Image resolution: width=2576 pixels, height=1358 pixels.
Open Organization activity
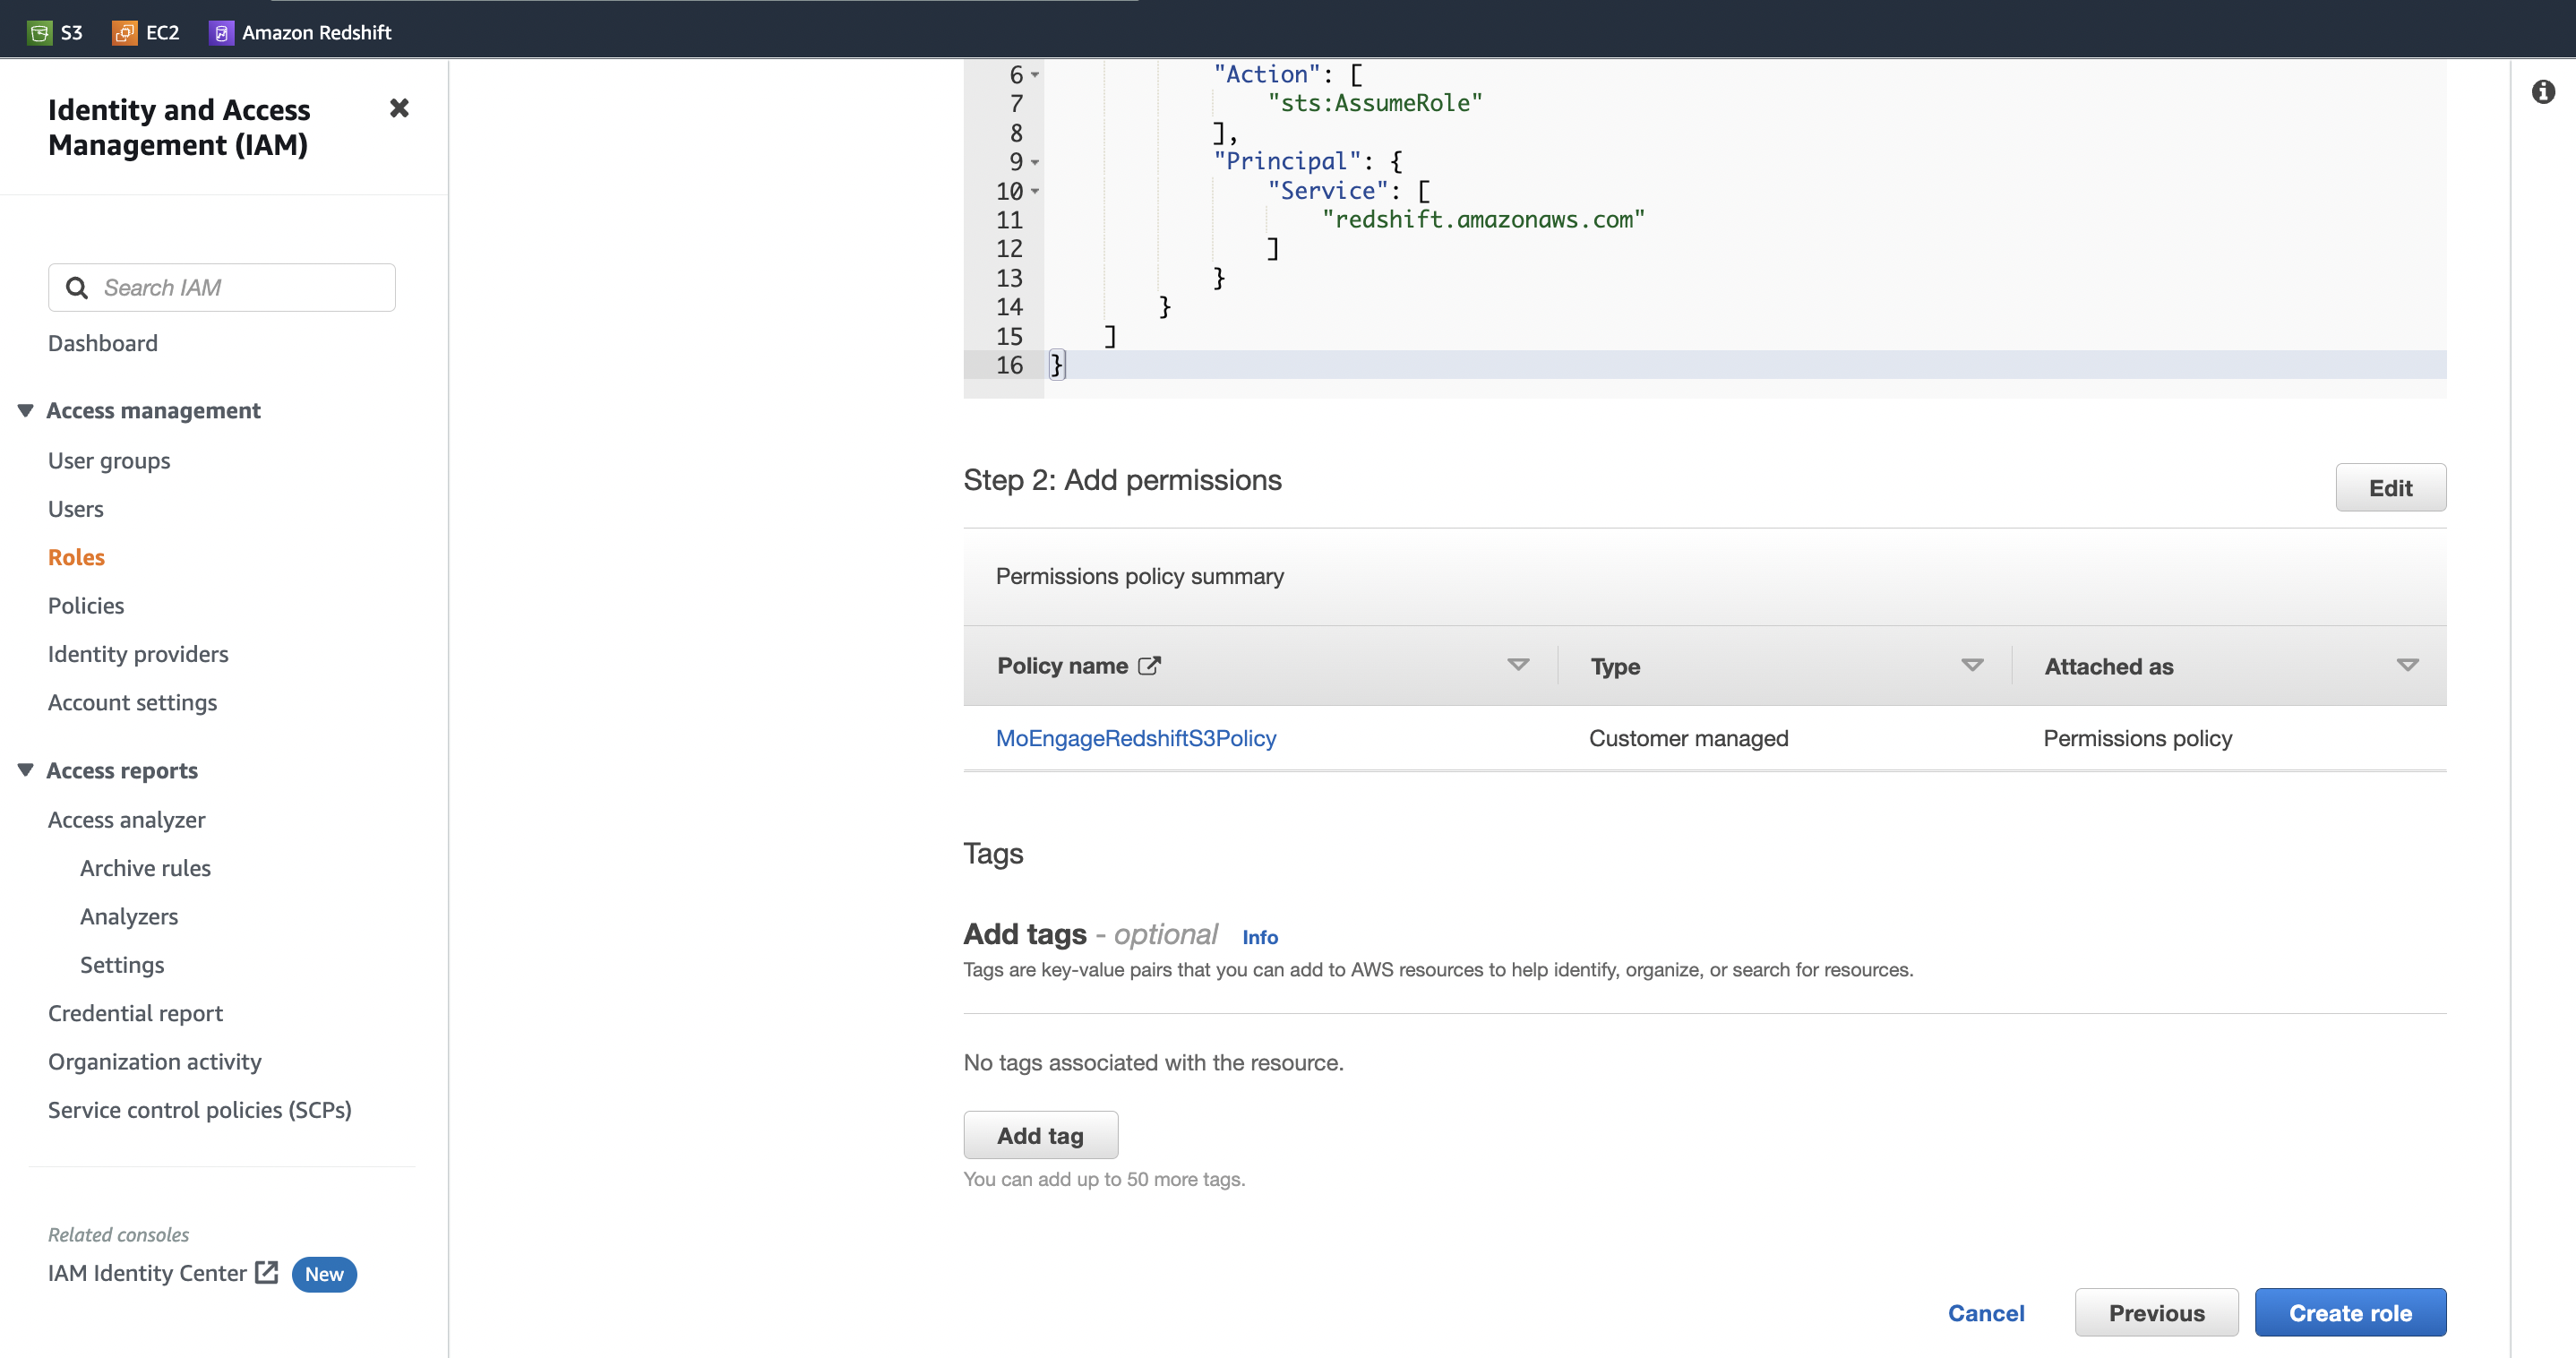[155, 1061]
